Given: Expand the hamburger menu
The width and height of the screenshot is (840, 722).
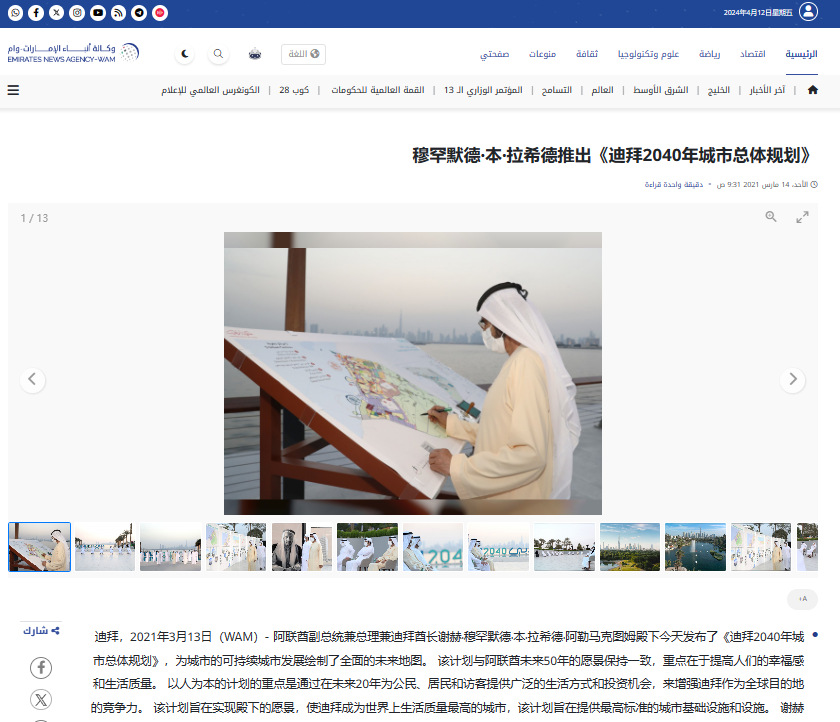Looking at the screenshot, I should [13, 90].
